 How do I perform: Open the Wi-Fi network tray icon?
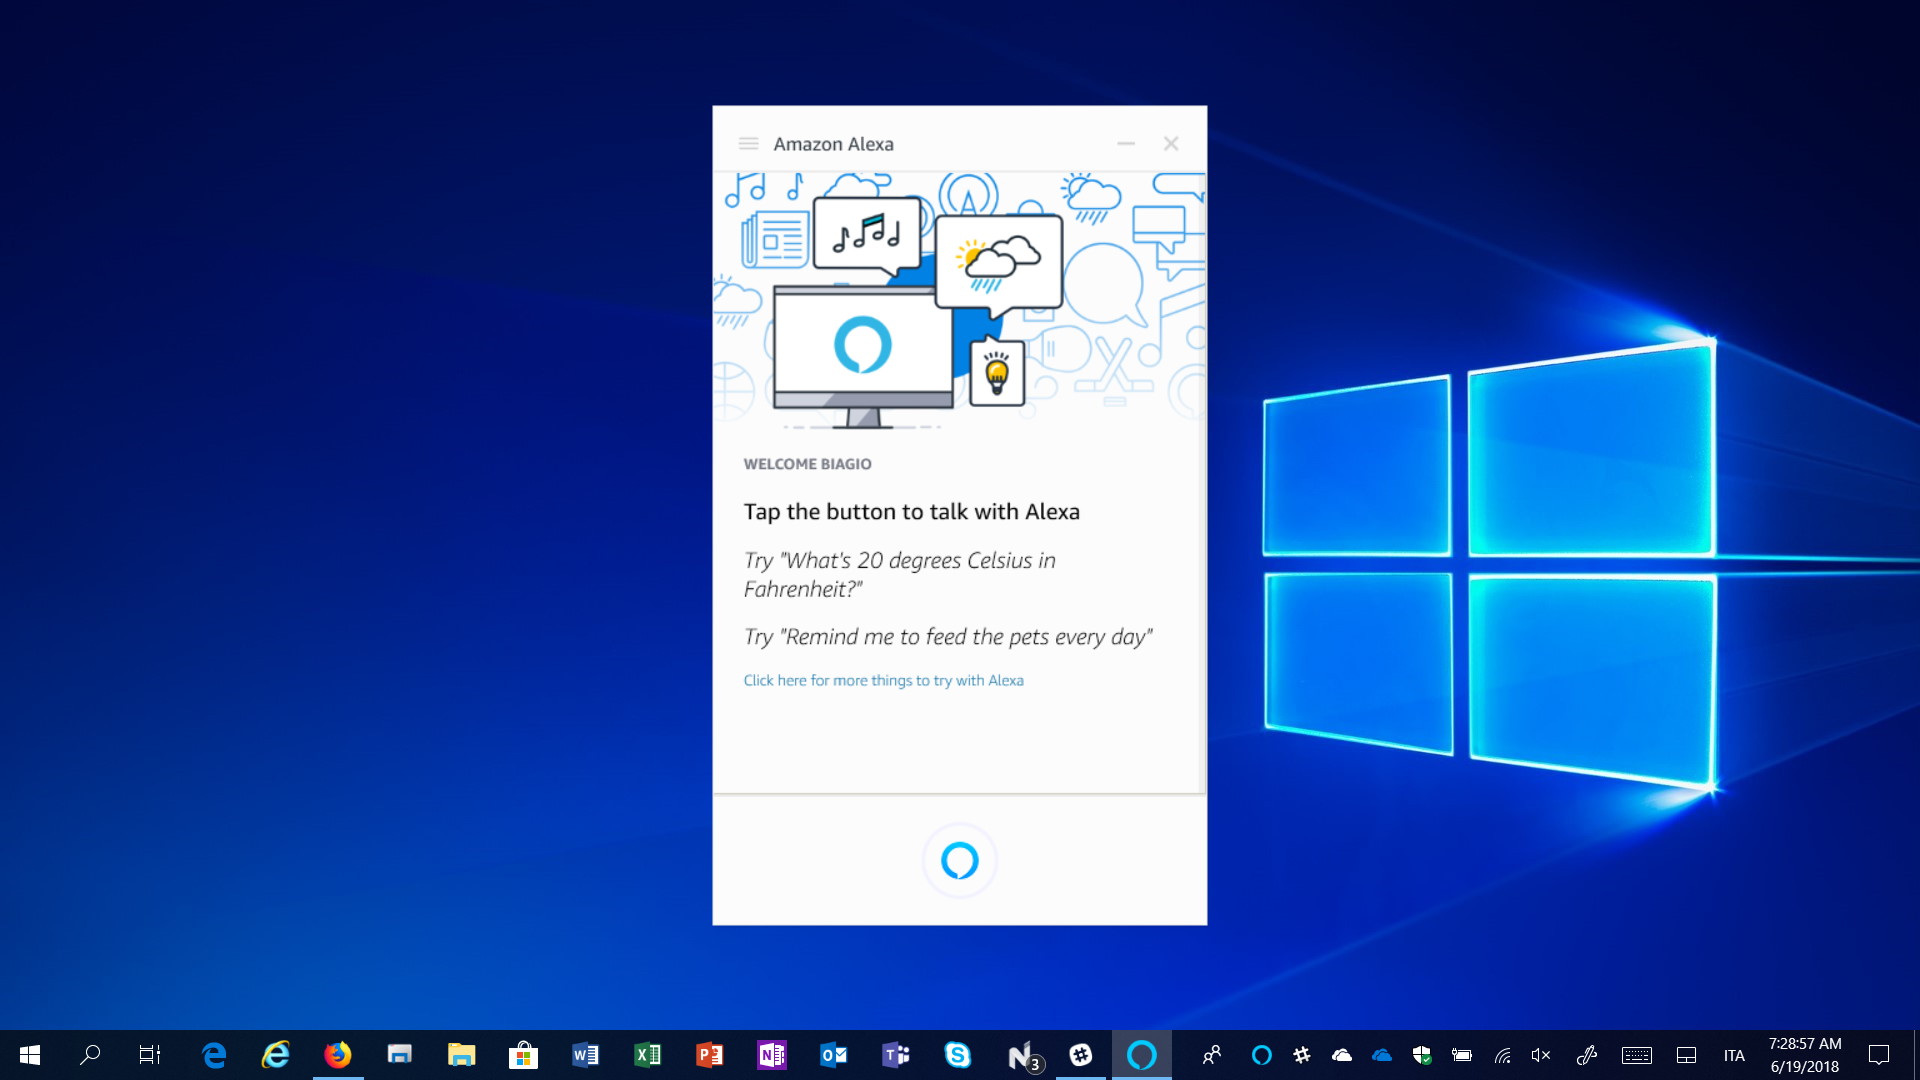(1502, 1055)
